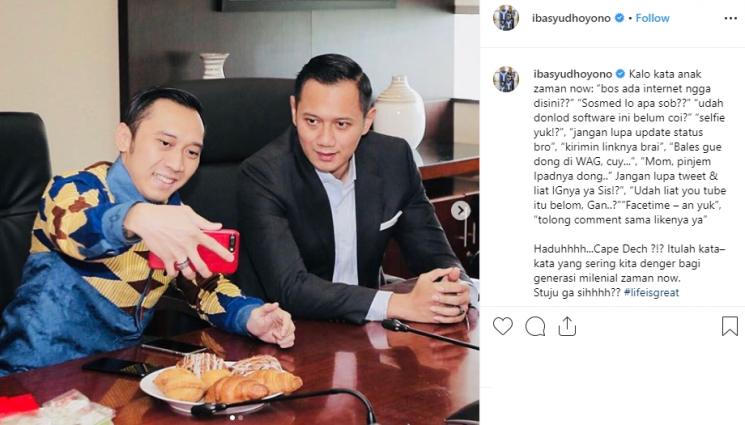Follow ibasyudhoyono account
Viewport: 745px width, 425px height.
coord(652,18)
